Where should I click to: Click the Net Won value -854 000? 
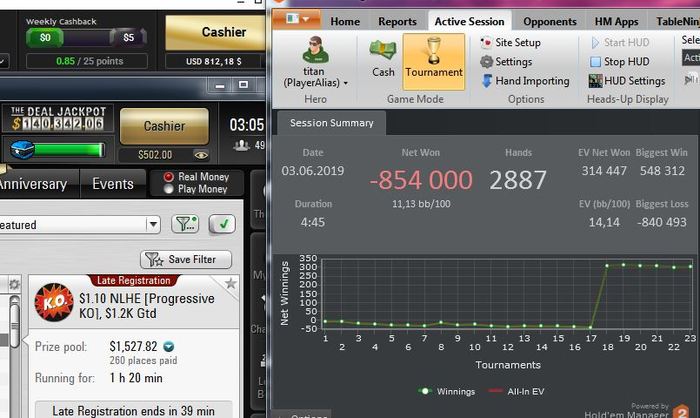[421, 180]
